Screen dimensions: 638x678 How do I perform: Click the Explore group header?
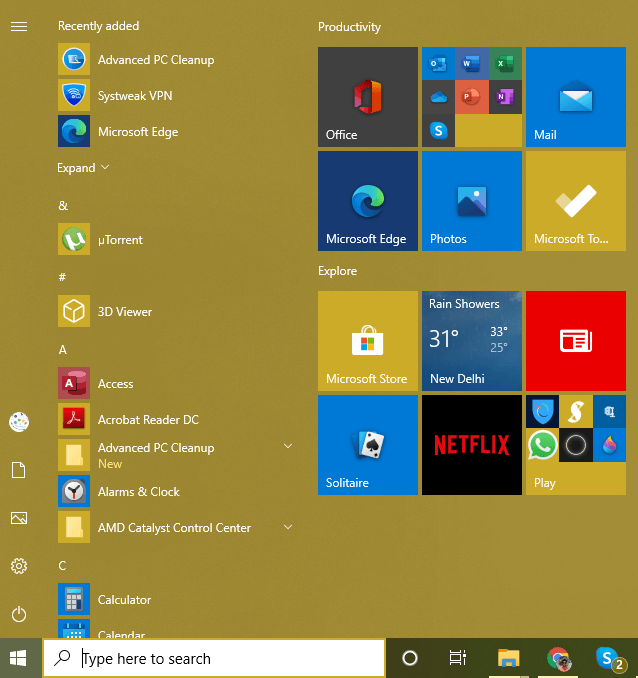[x=337, y=271]
